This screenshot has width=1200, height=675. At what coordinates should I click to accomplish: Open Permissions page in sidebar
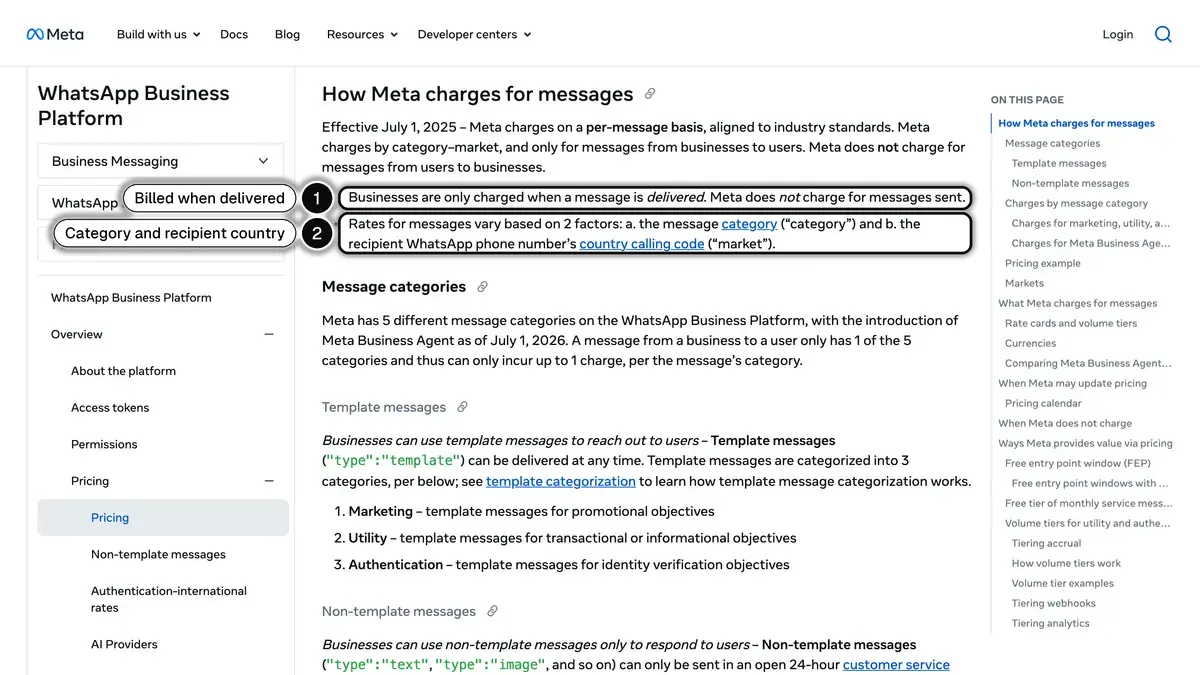coord(104,444)
